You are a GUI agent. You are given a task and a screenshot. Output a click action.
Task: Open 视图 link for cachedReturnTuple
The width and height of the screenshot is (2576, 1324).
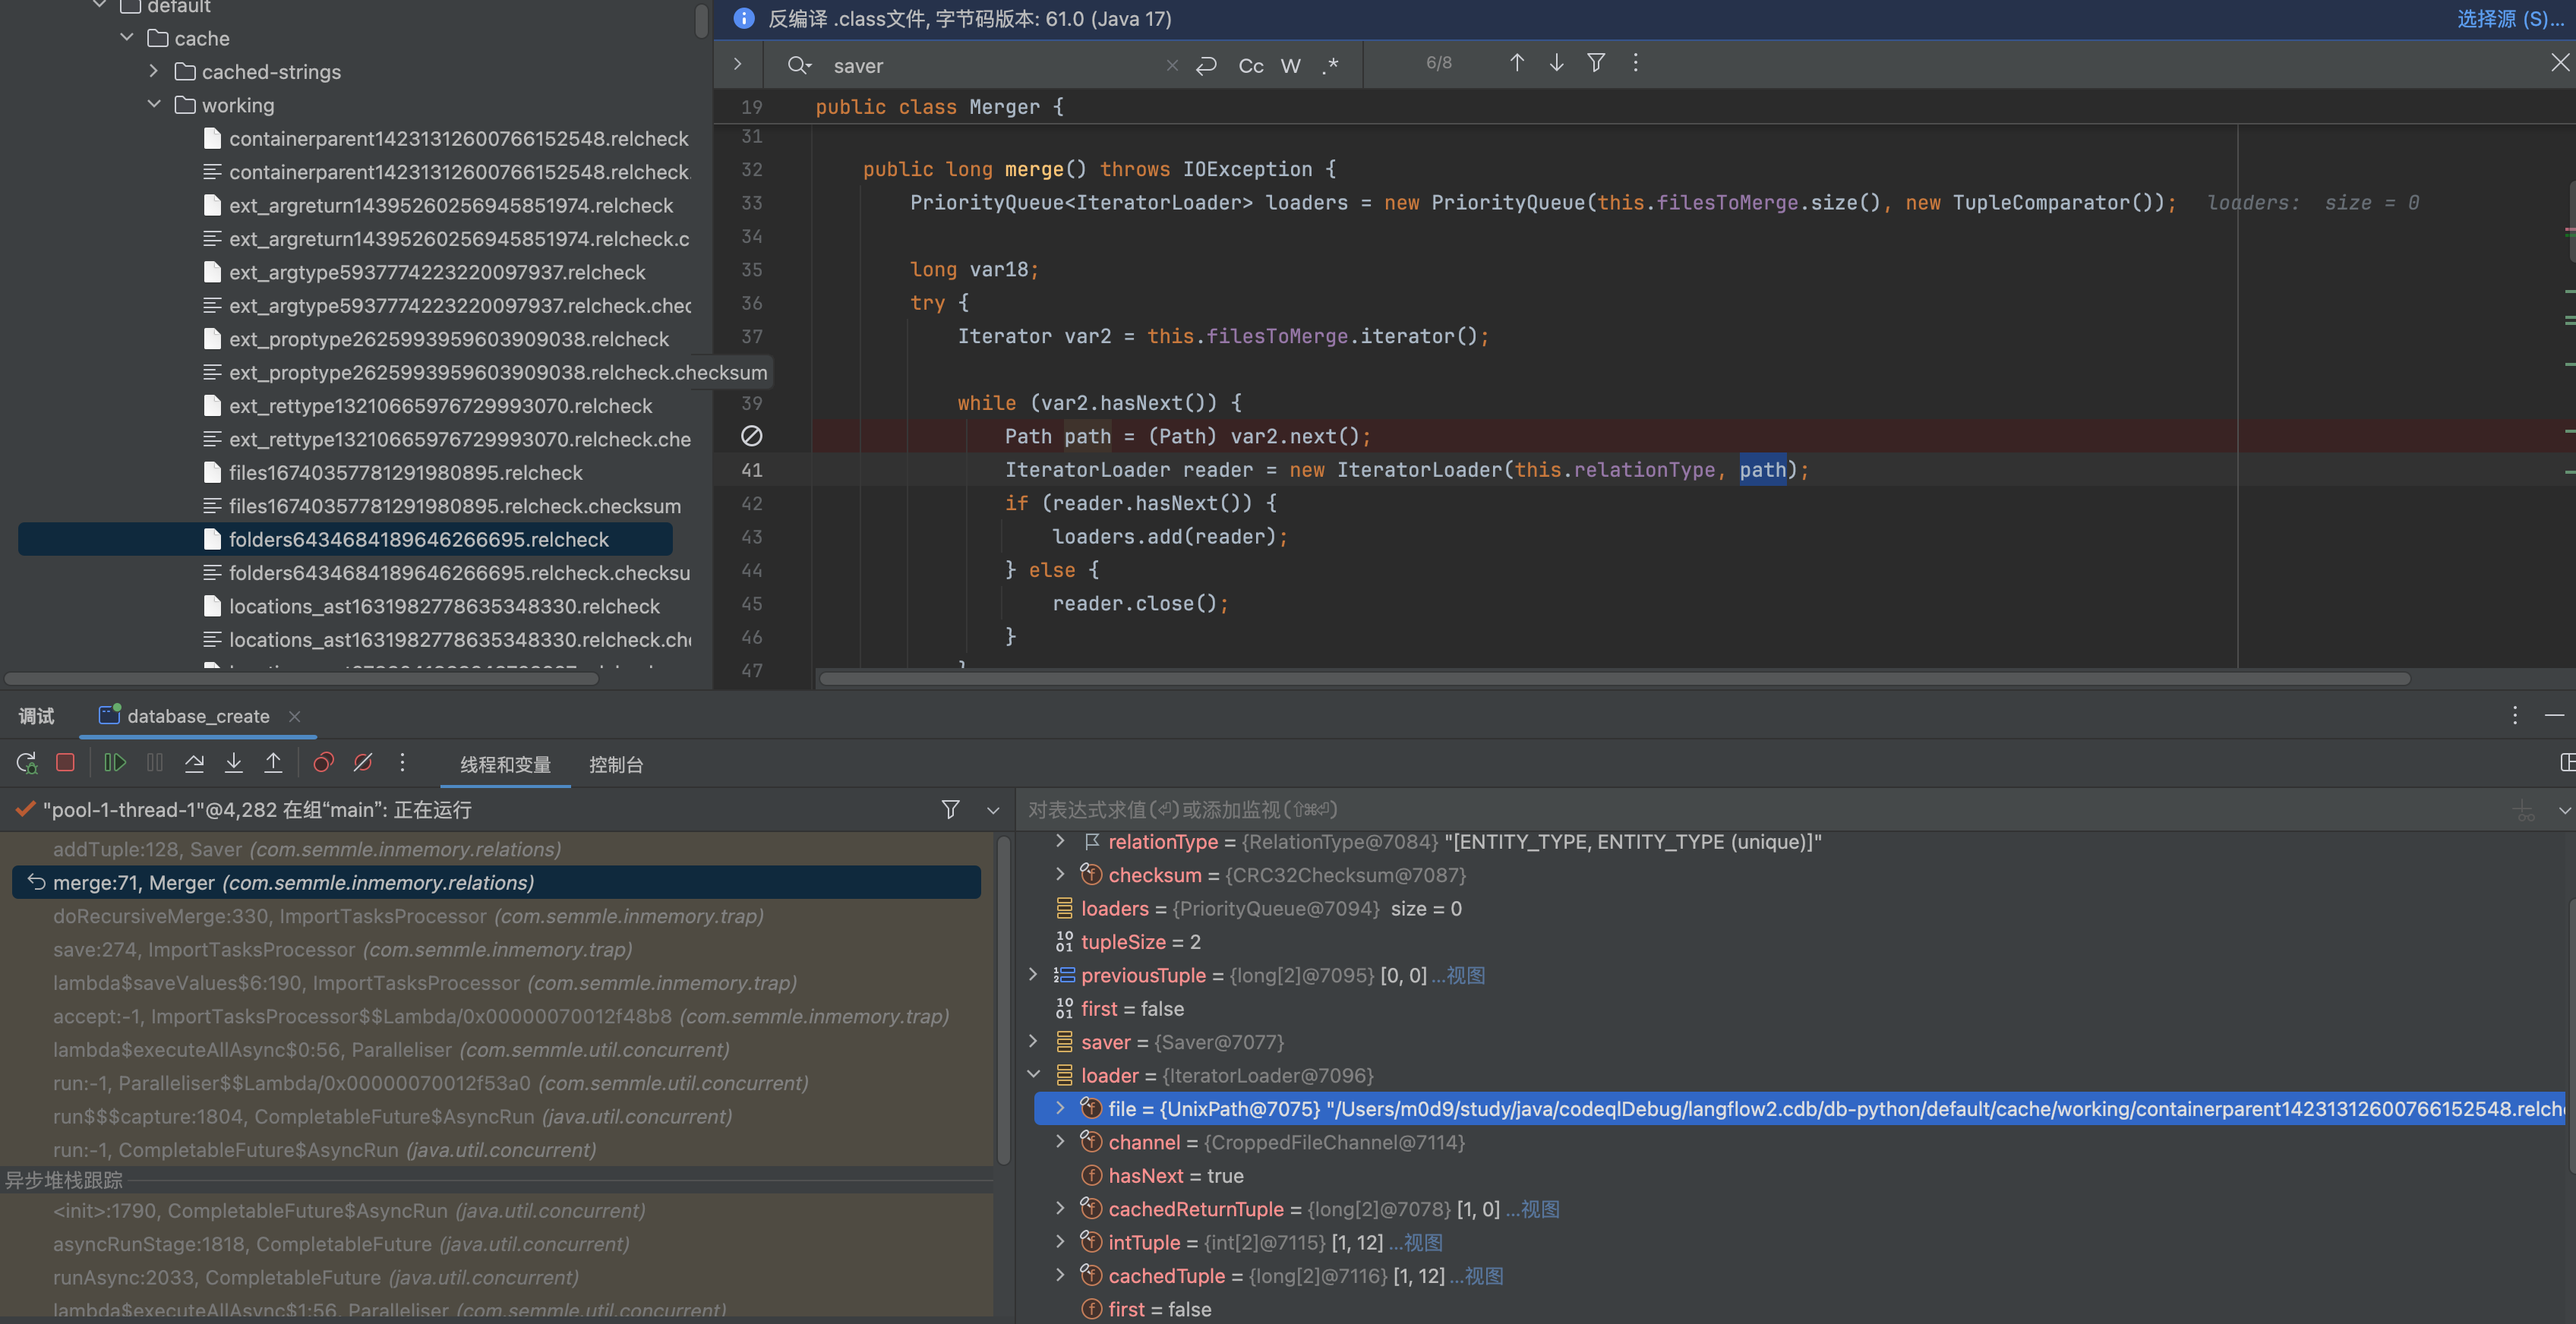click(x=1541, y=1209)
